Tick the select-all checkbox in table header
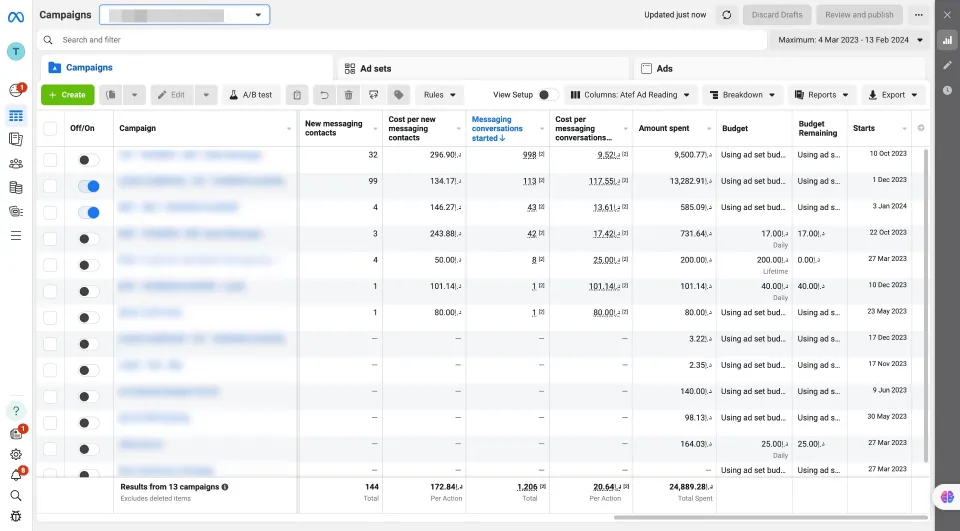Screen dimensions: 960x531 click(50, 128)
